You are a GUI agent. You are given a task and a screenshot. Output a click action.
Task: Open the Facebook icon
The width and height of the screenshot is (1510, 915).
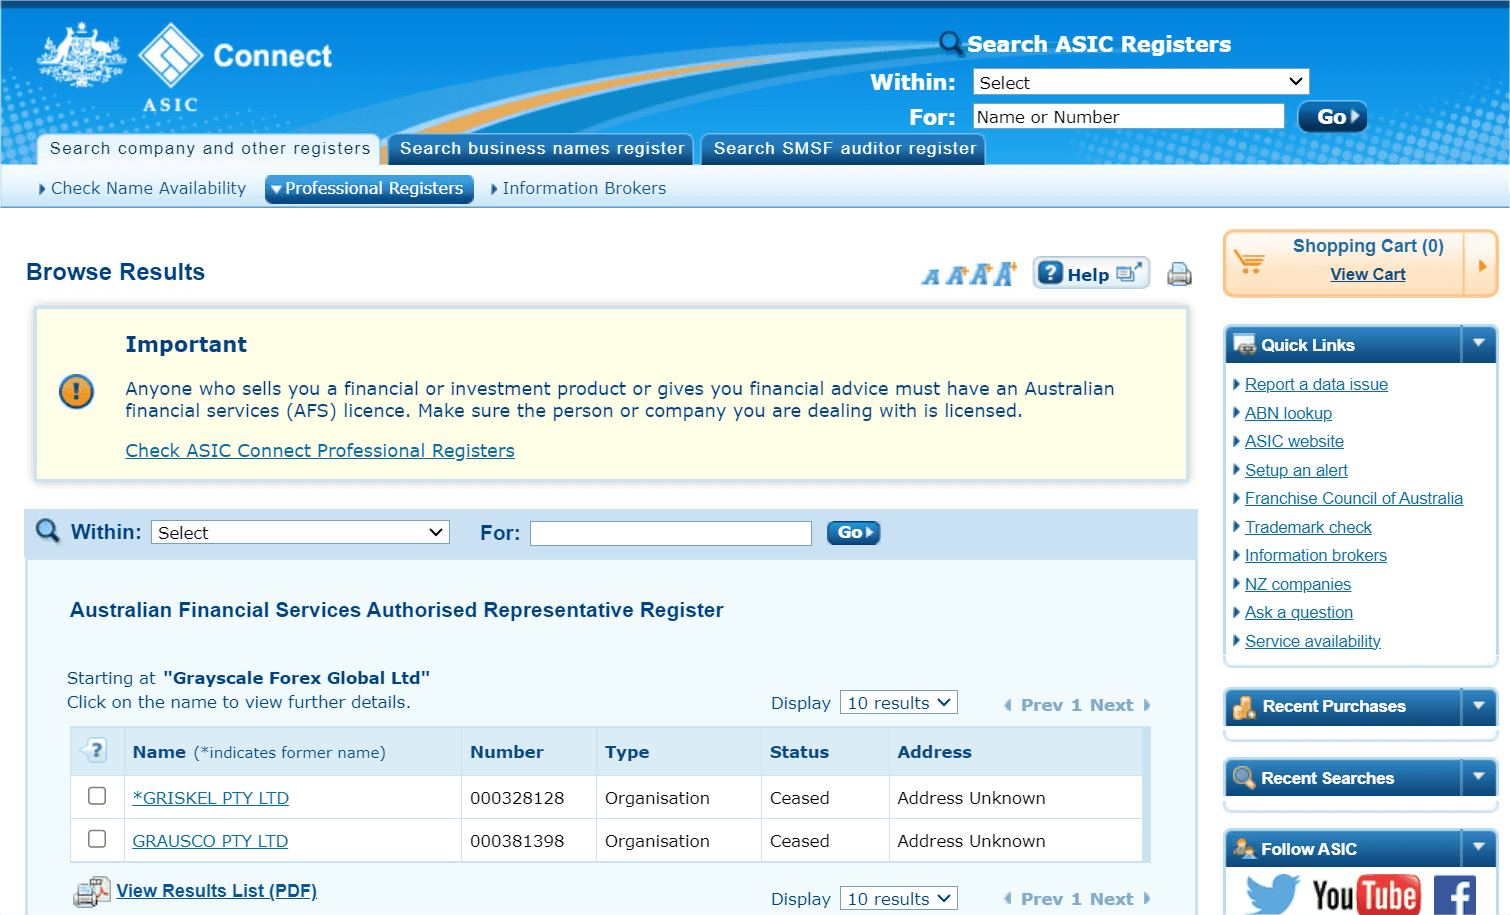(x=1455, y=895)
